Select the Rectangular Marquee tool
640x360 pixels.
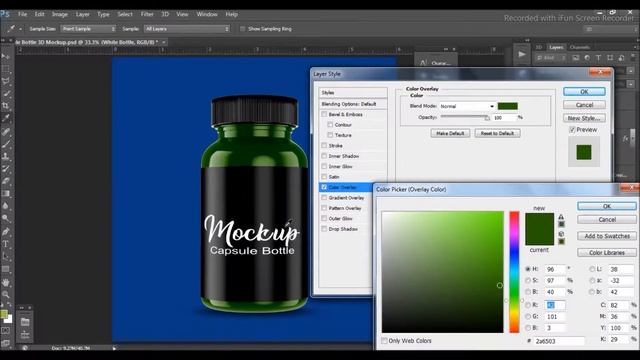6,69
